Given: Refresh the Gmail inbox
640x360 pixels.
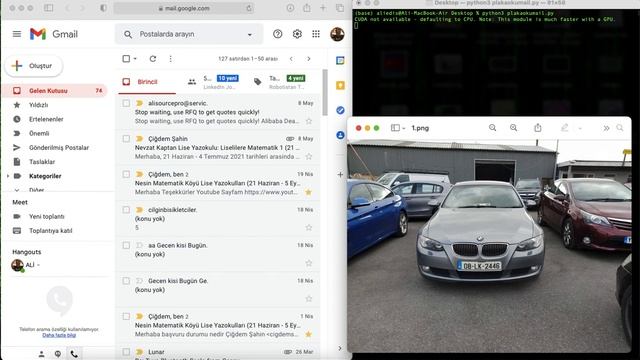Looking at the screenshot, I should coord(153,59).
